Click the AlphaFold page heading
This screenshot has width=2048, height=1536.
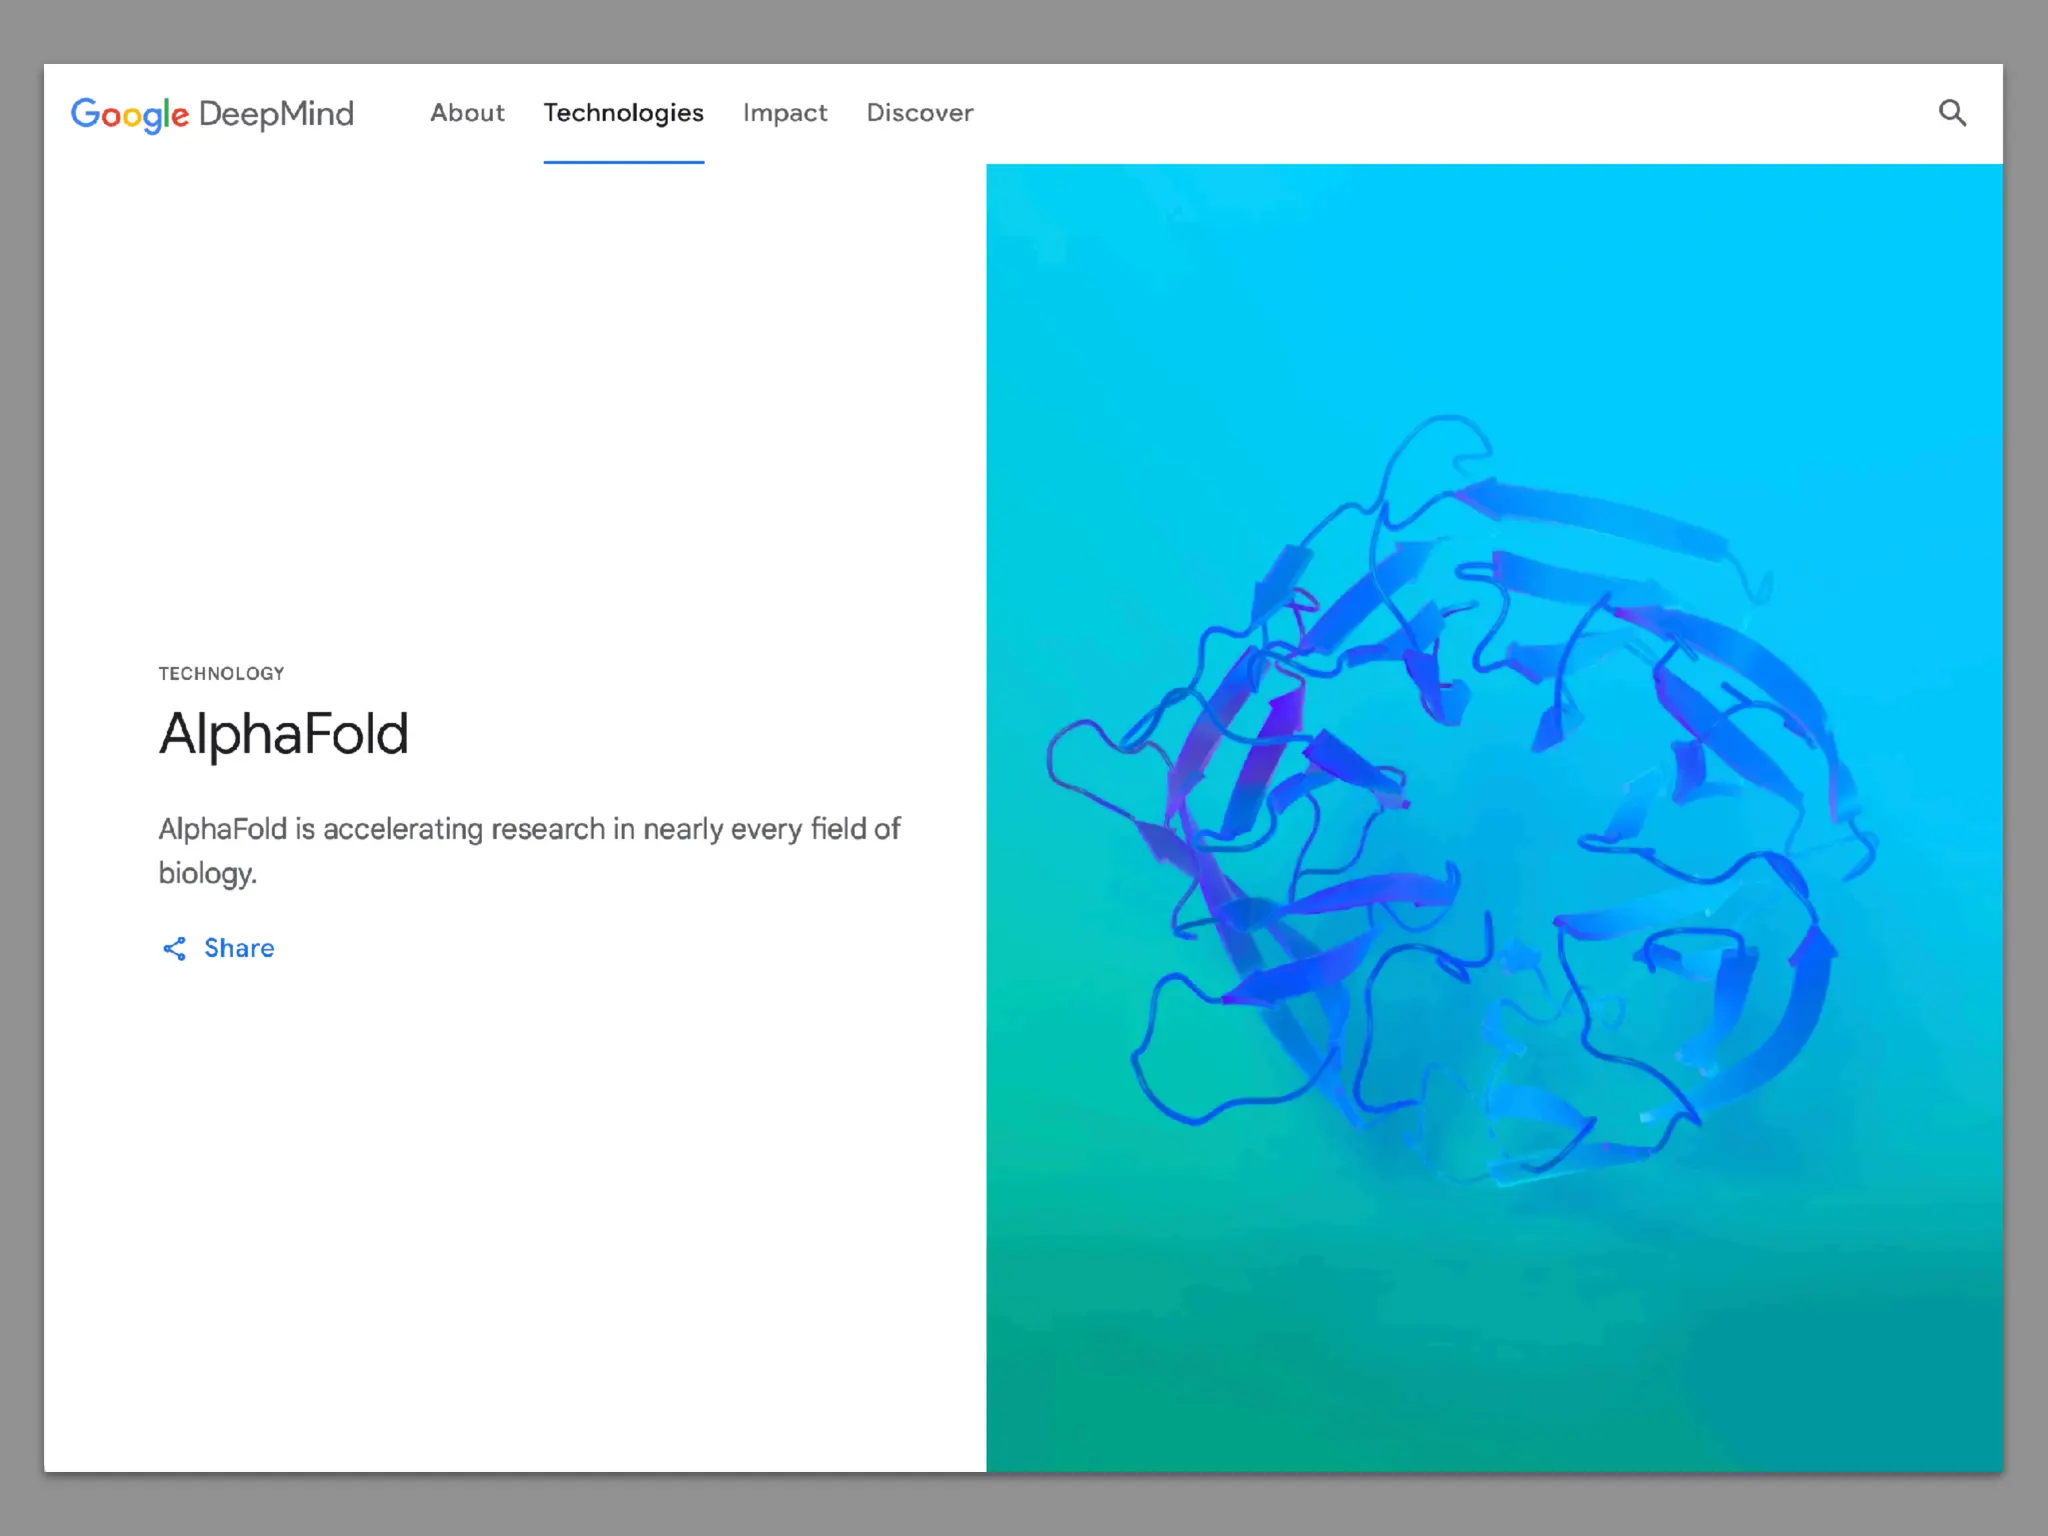tap(284, 734)
